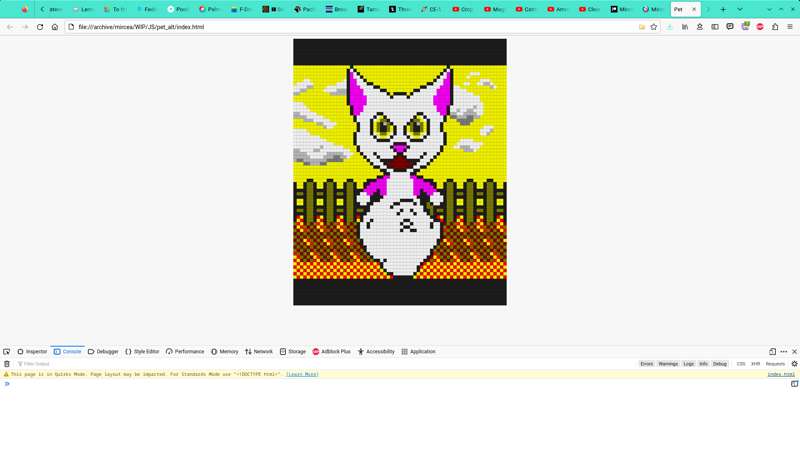The width and height of the screenshot is (800, 450).
Task: Open the Firefox hamburger application menu
Action: tap(790, 27)
